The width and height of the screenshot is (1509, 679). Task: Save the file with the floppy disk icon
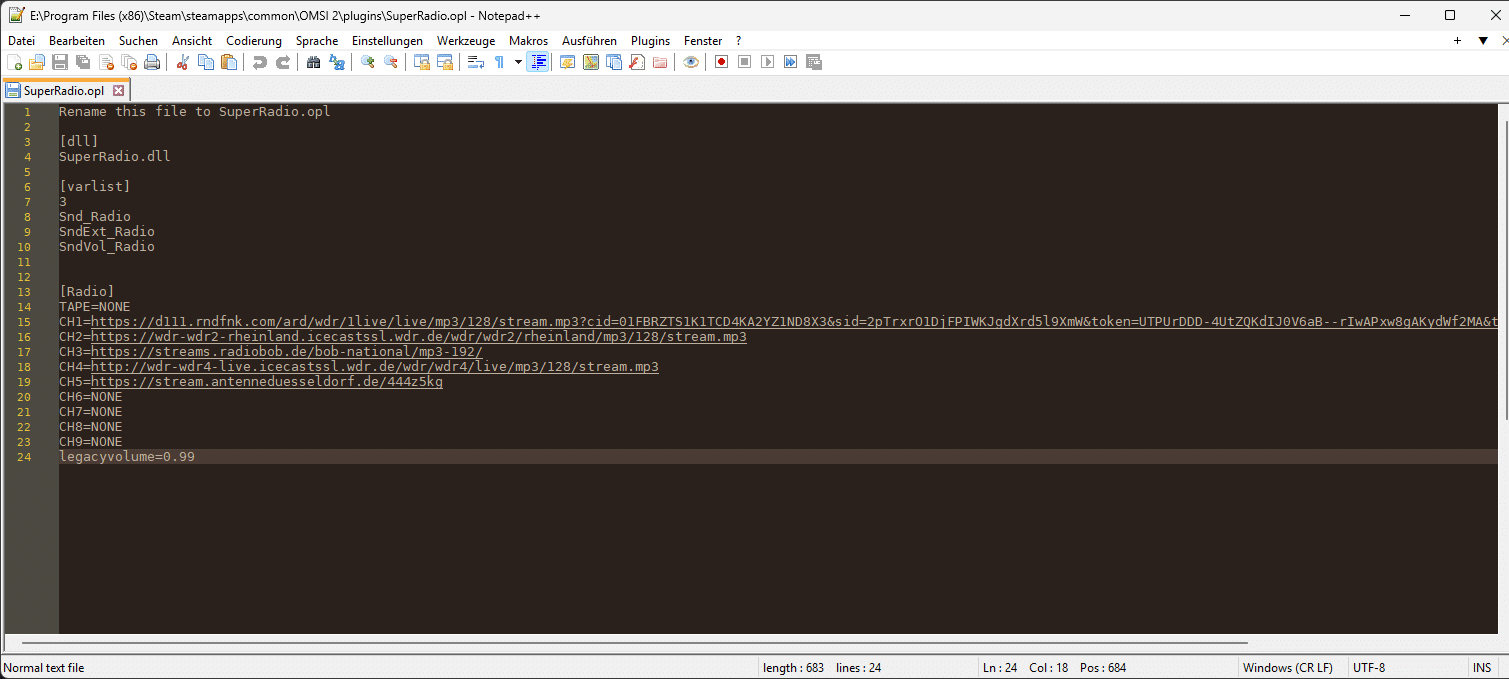[60, 62]
